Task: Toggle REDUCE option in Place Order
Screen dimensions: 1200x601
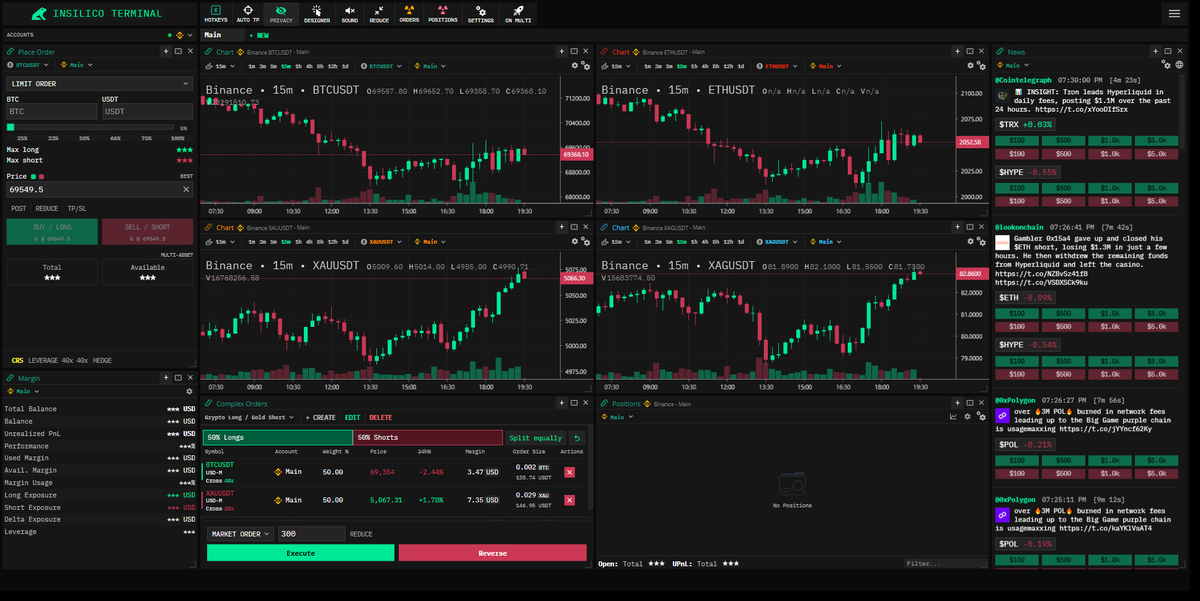Action: [47, 208]
